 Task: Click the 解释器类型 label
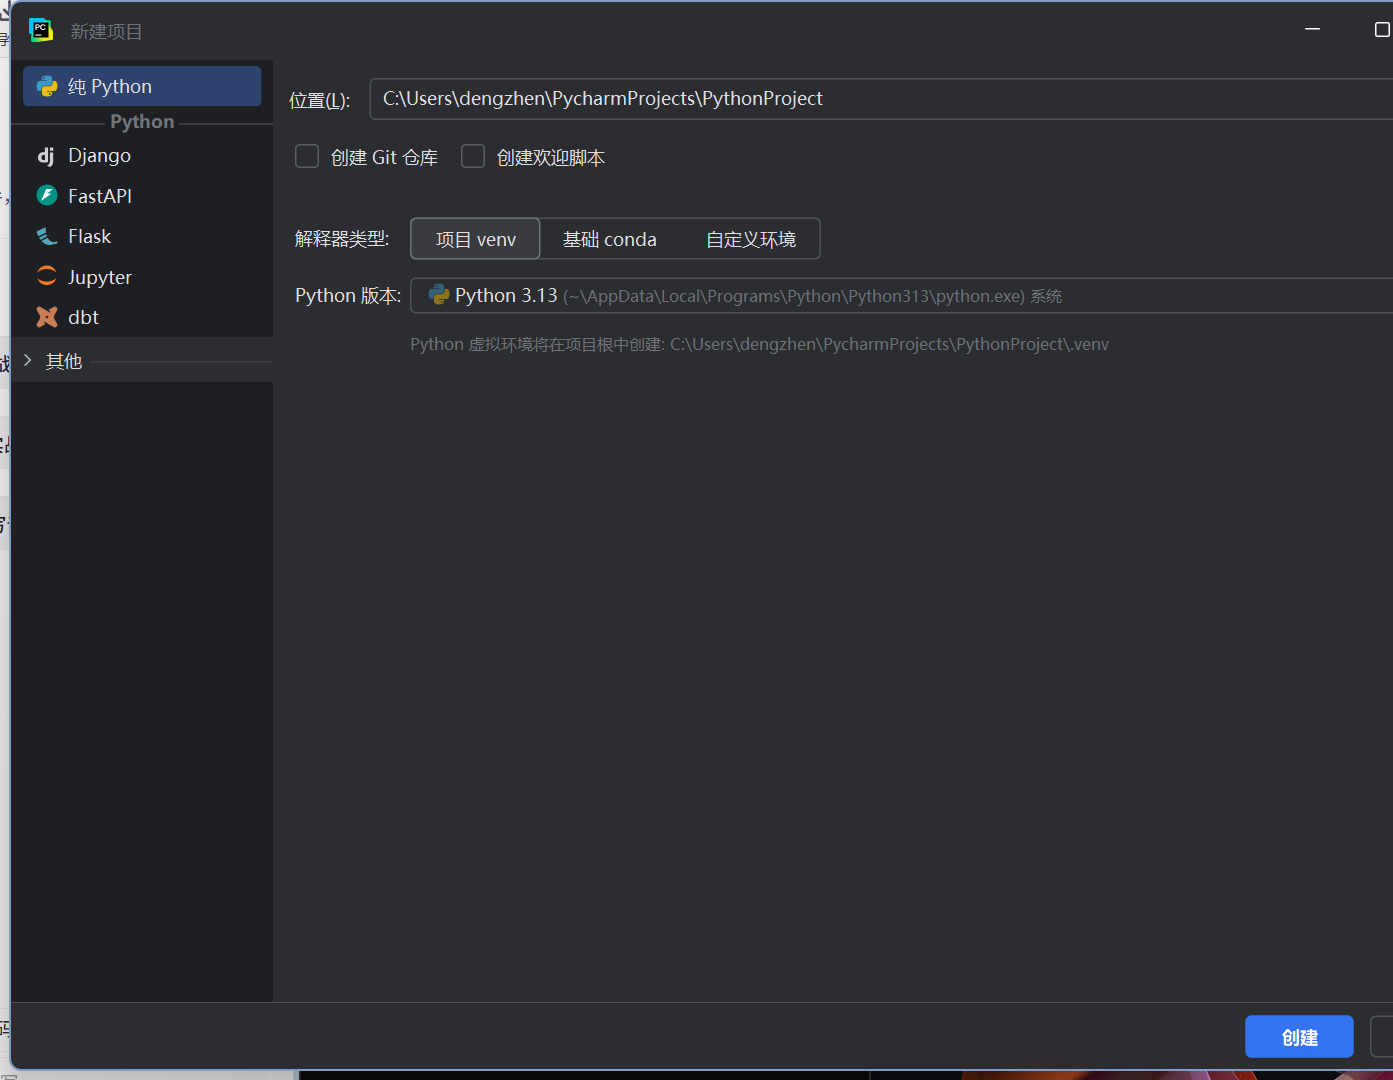tap(342, 239)
